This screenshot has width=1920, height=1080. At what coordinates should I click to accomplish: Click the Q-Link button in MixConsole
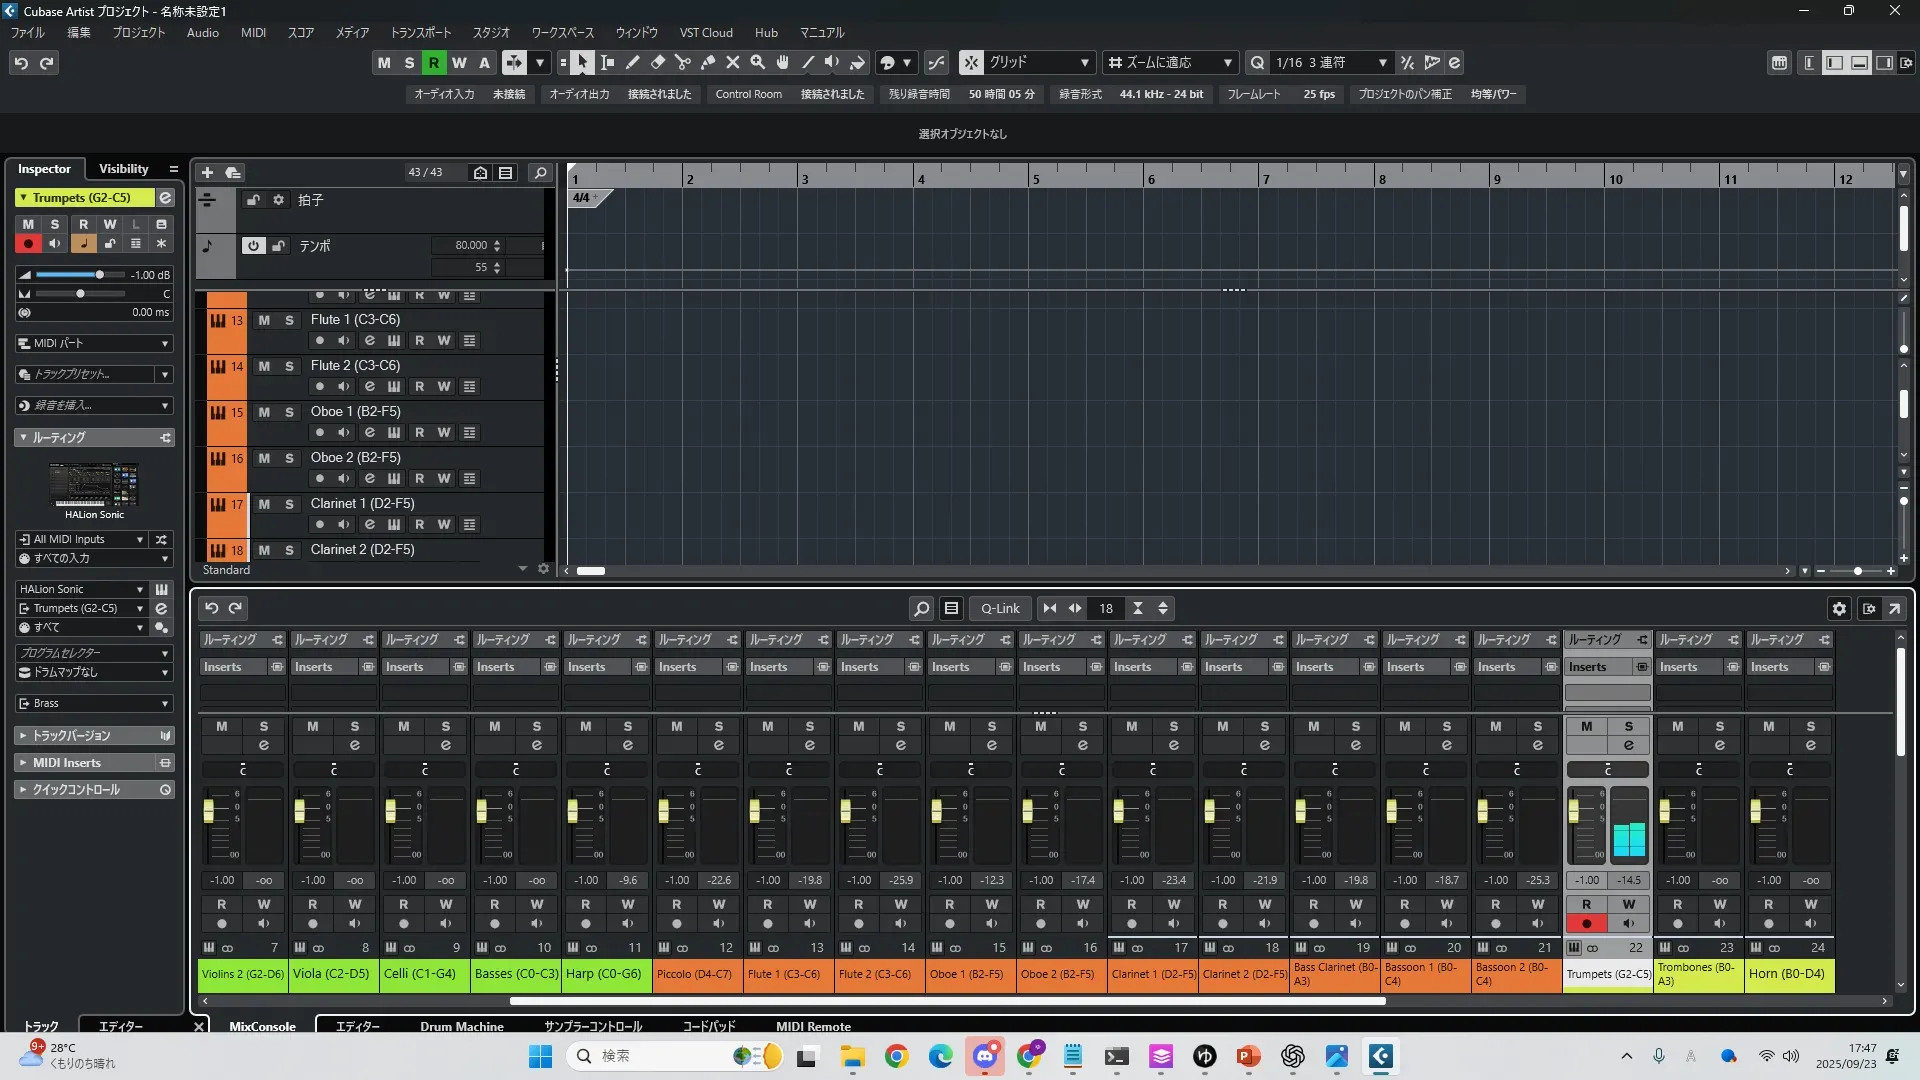tap(999, 608)
